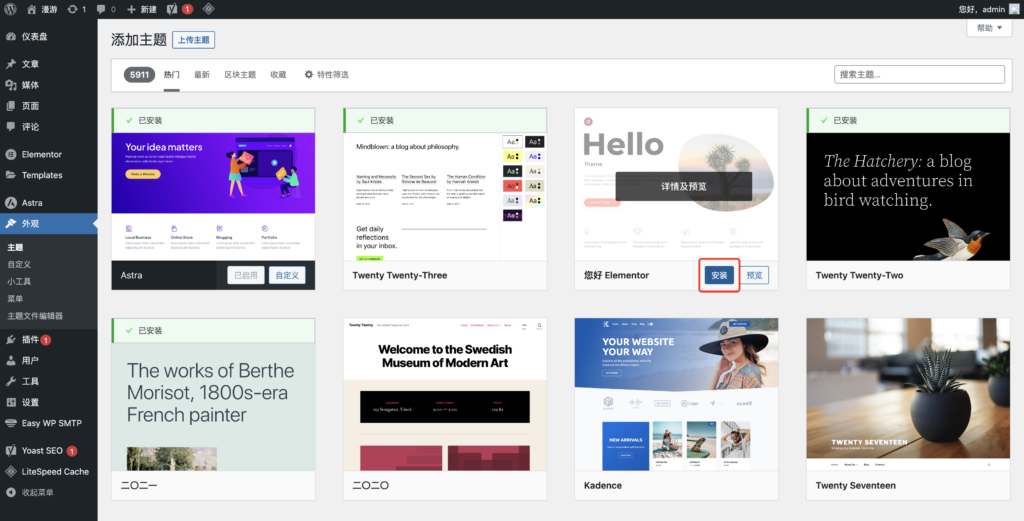Open 自定义 submenu item
The image size is (1024, 521).
pos(19,264)
